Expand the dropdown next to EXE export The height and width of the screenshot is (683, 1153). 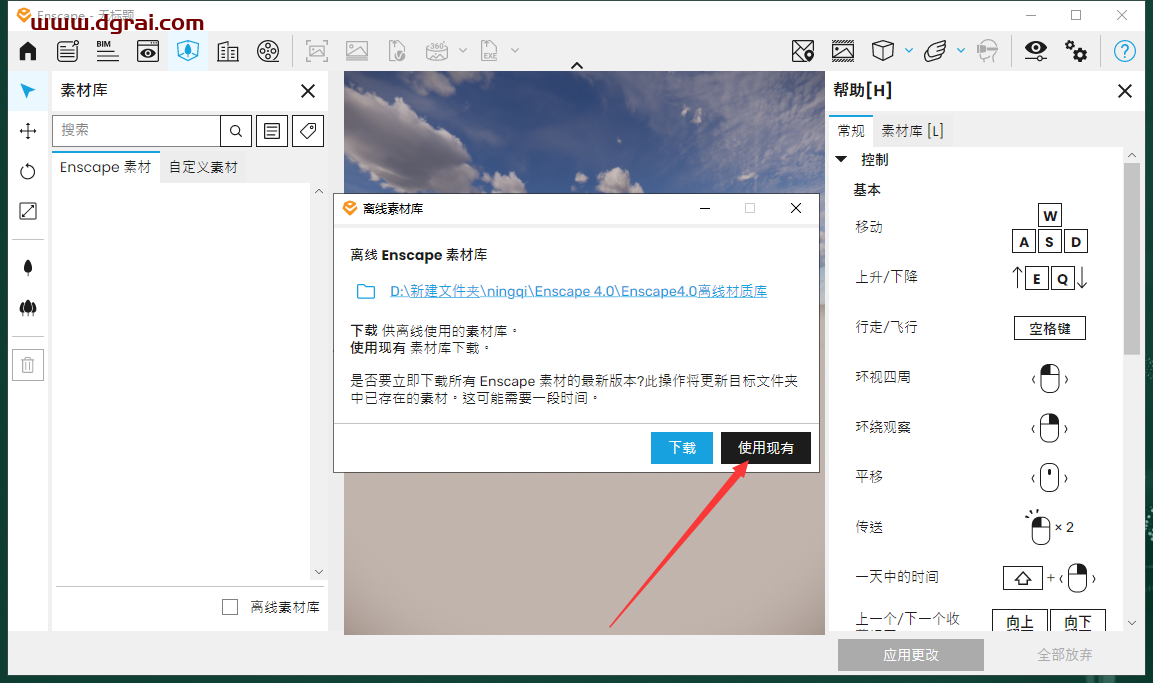pyautogui.click(x=515, y=51)
